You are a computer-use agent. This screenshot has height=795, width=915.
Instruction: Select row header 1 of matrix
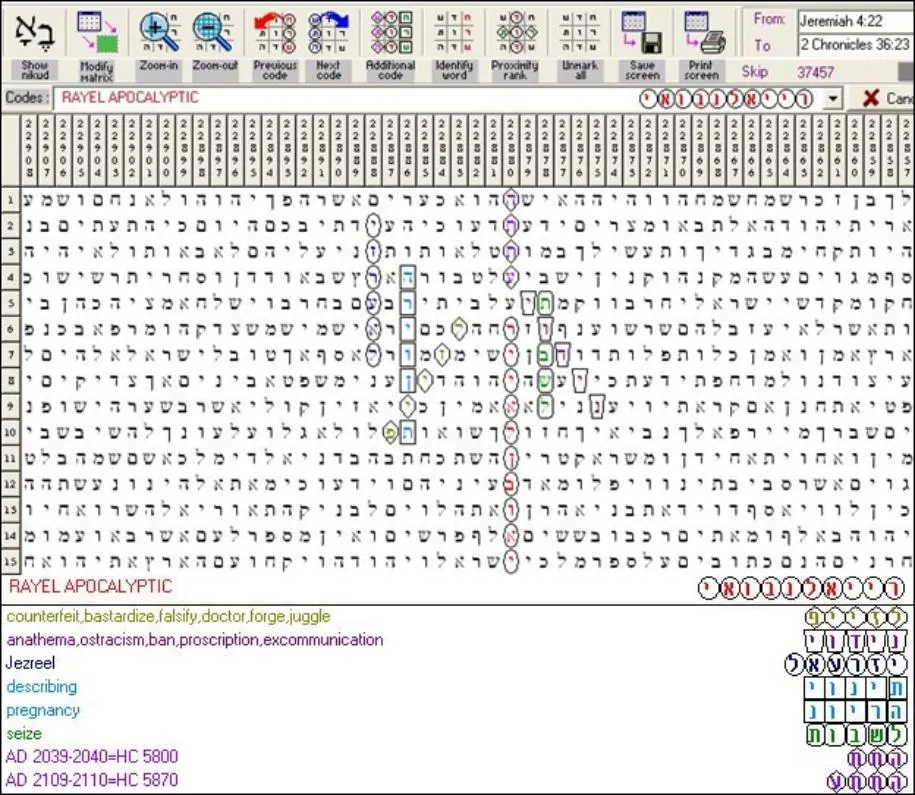click(10, 200)
